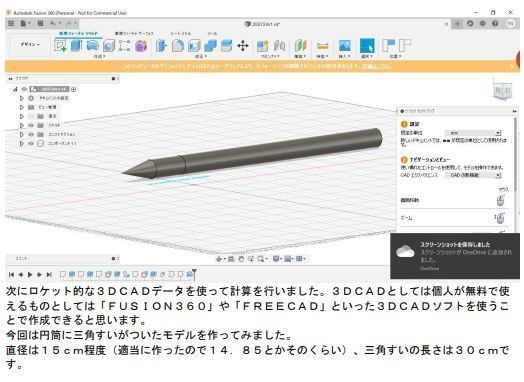Toggle visibility of the root component
Screen dimensions: 524x382
tap(24, 89)
